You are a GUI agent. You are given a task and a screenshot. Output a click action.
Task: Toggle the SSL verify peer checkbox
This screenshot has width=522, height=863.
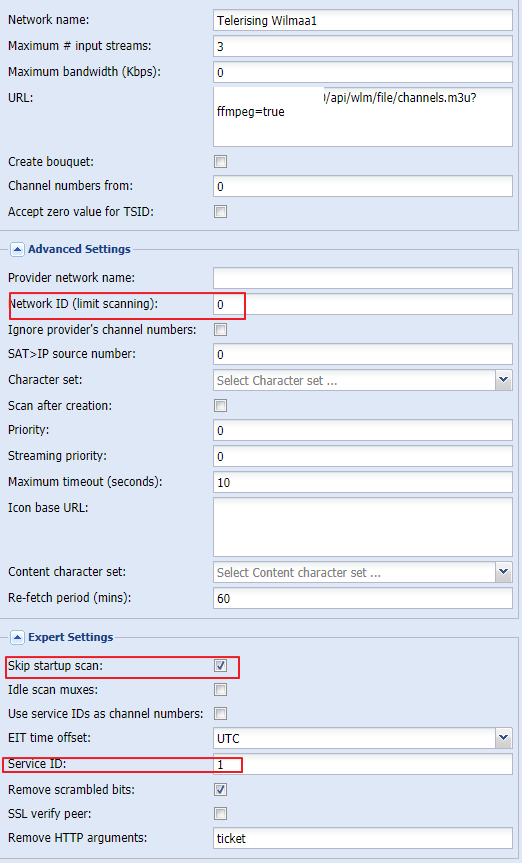(220, 813)
